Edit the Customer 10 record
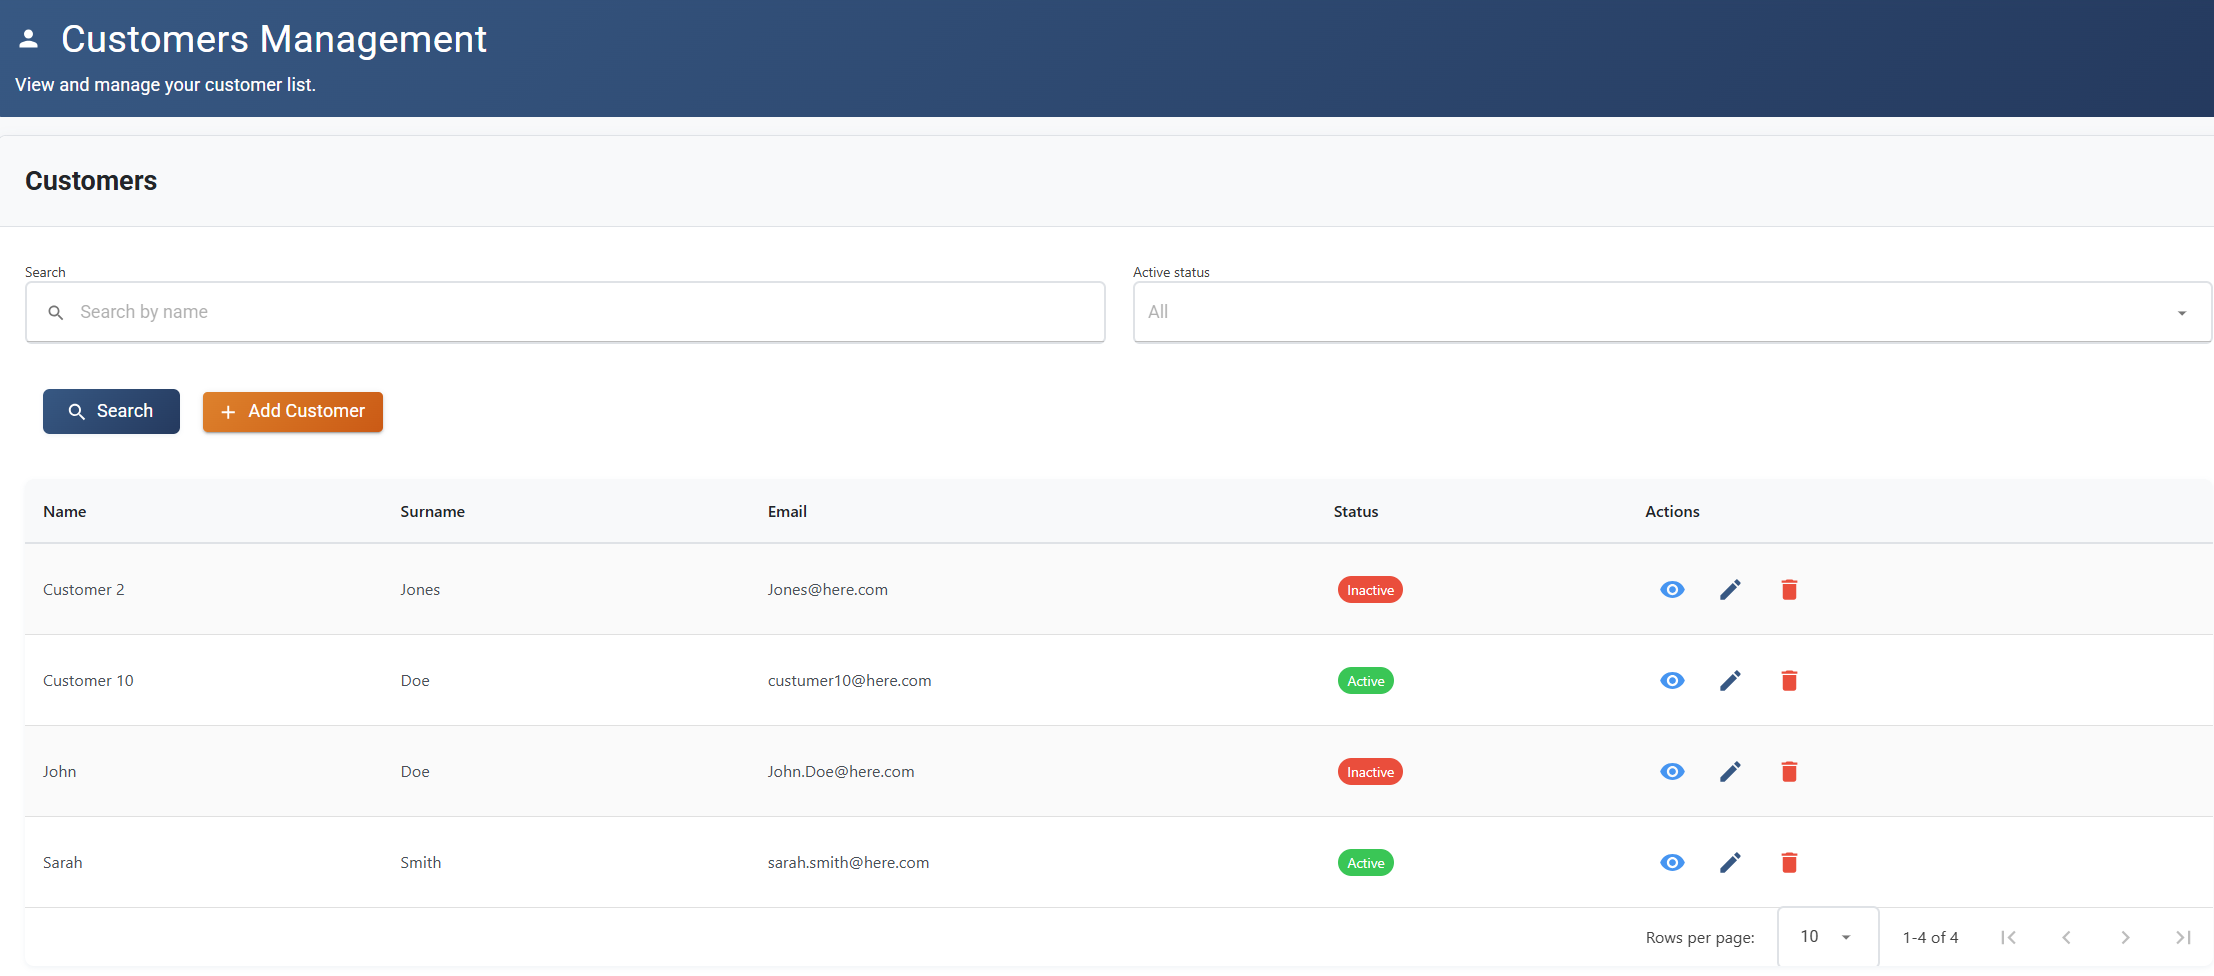The width and height of the screenshot is (2214, 976). pyautogui.click(x=1730, y=681)
